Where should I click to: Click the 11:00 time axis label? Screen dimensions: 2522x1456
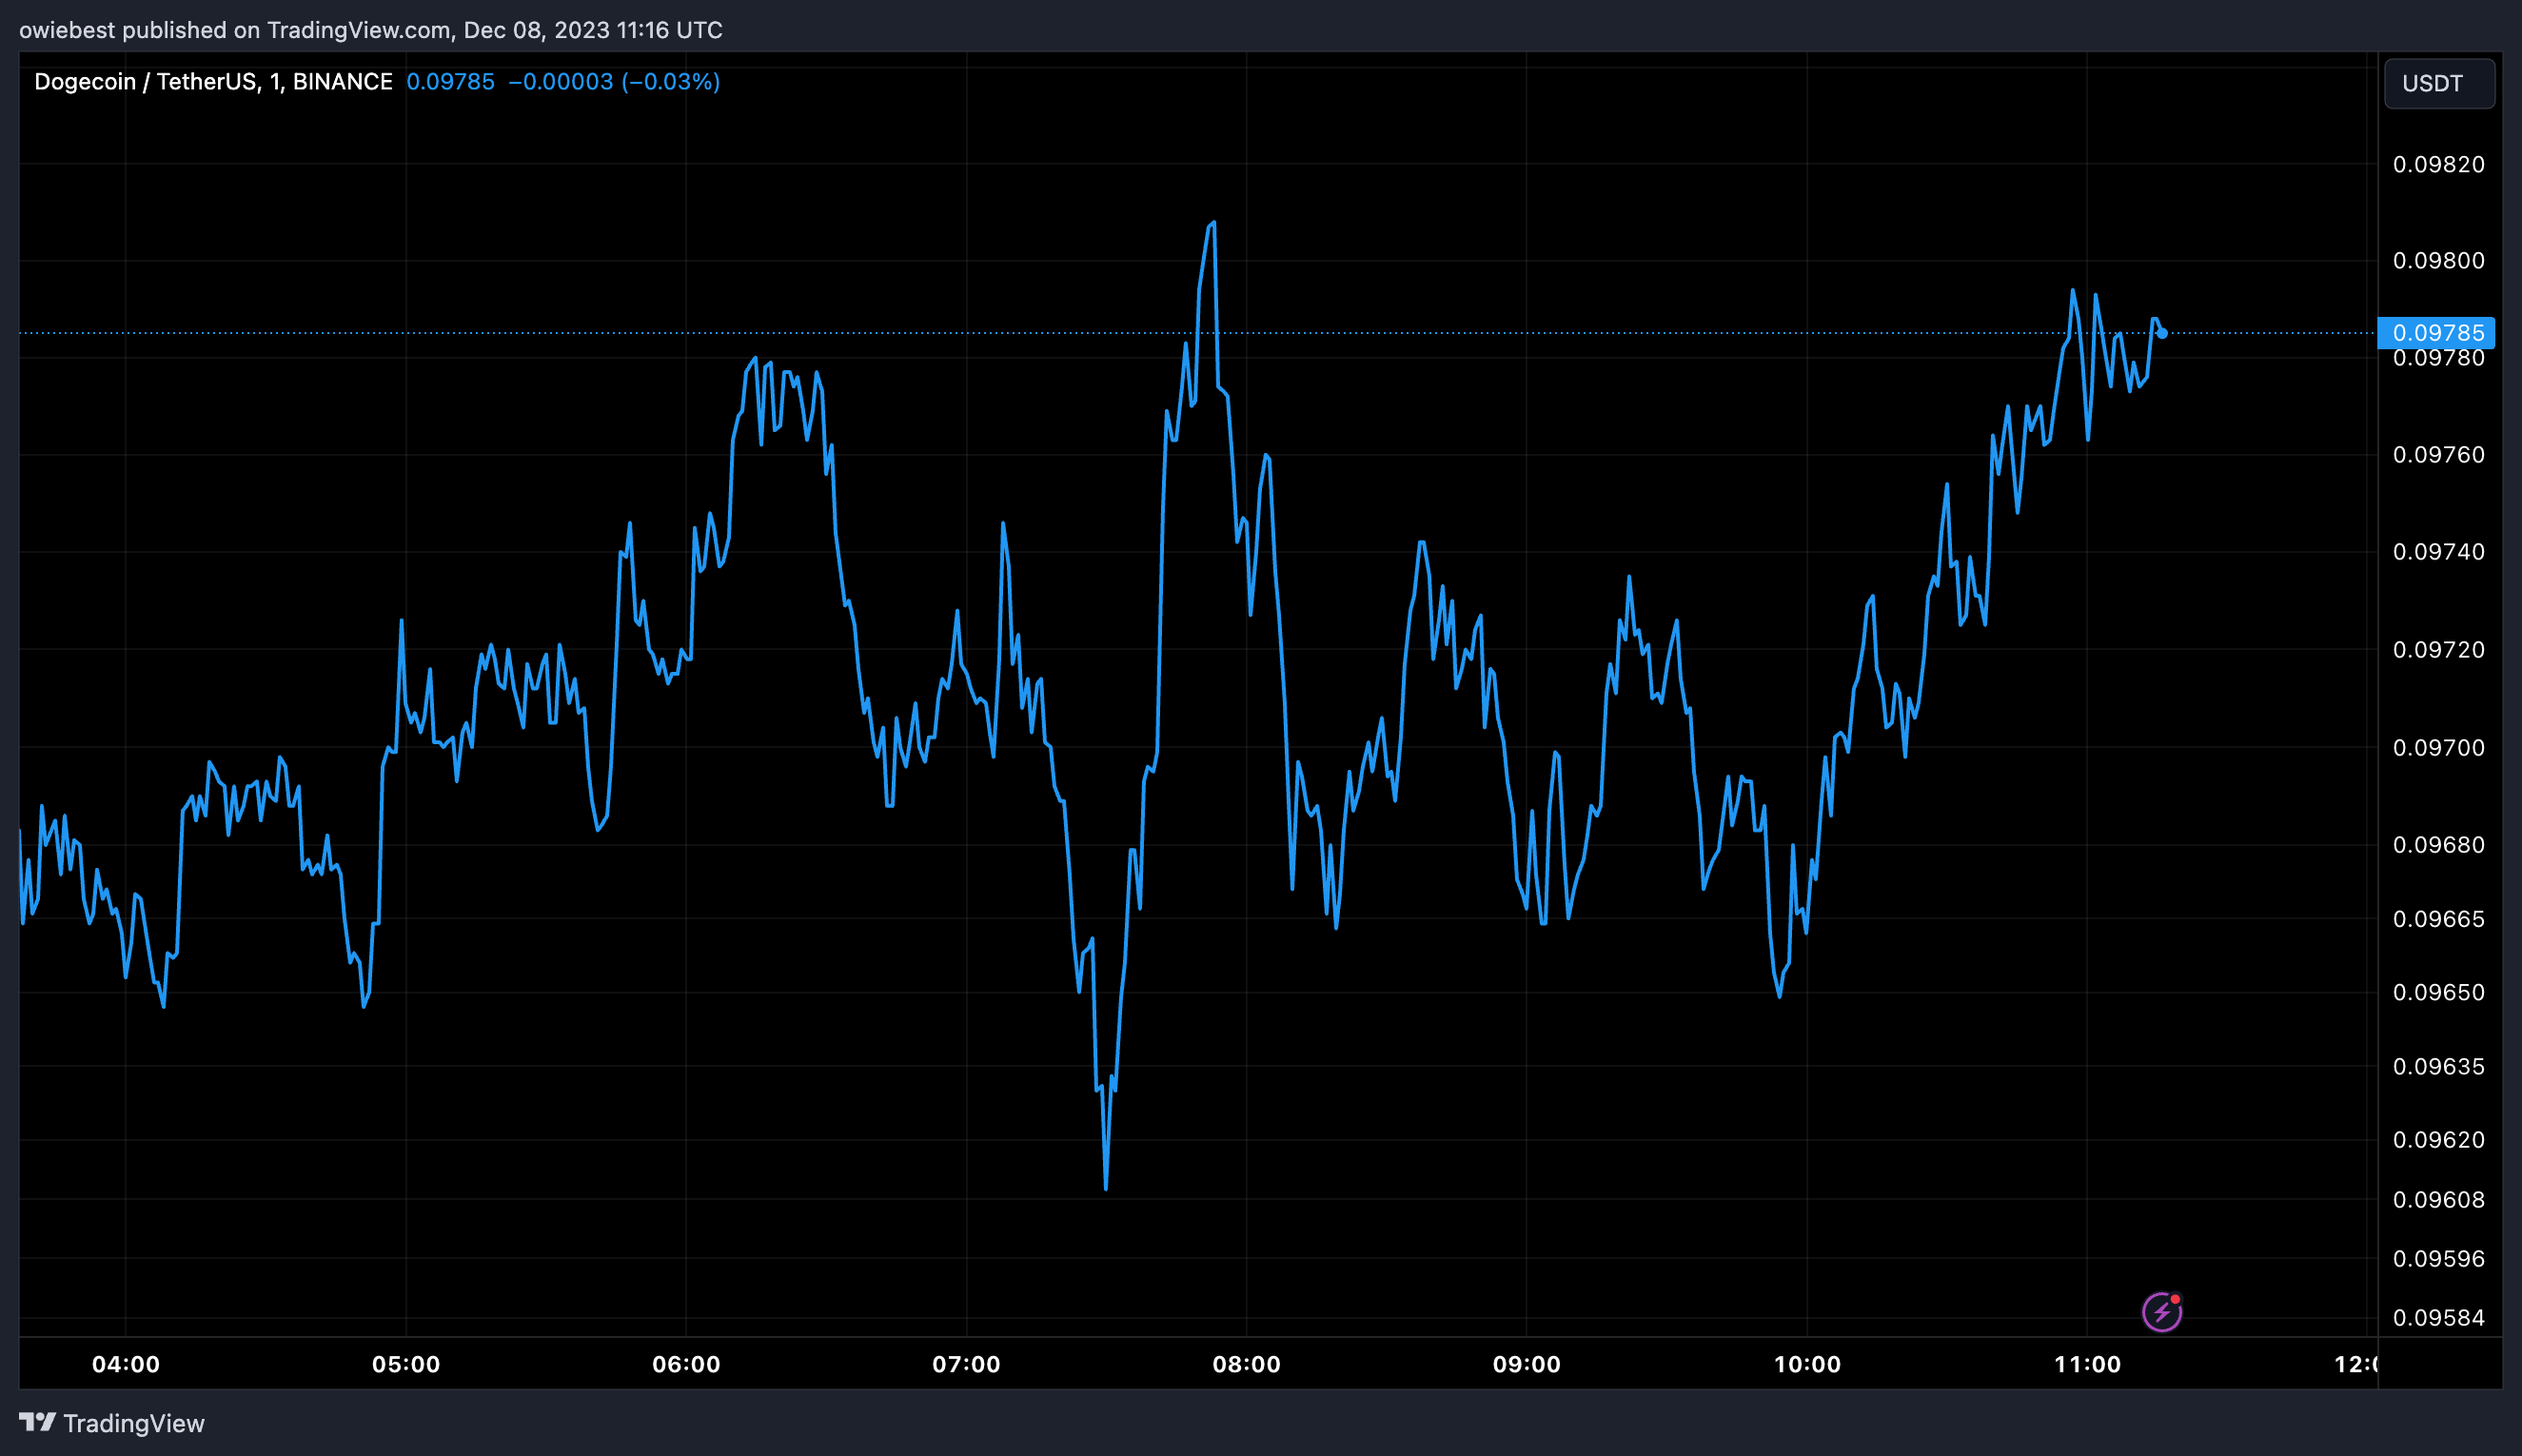click(x=2087, y=1364)
